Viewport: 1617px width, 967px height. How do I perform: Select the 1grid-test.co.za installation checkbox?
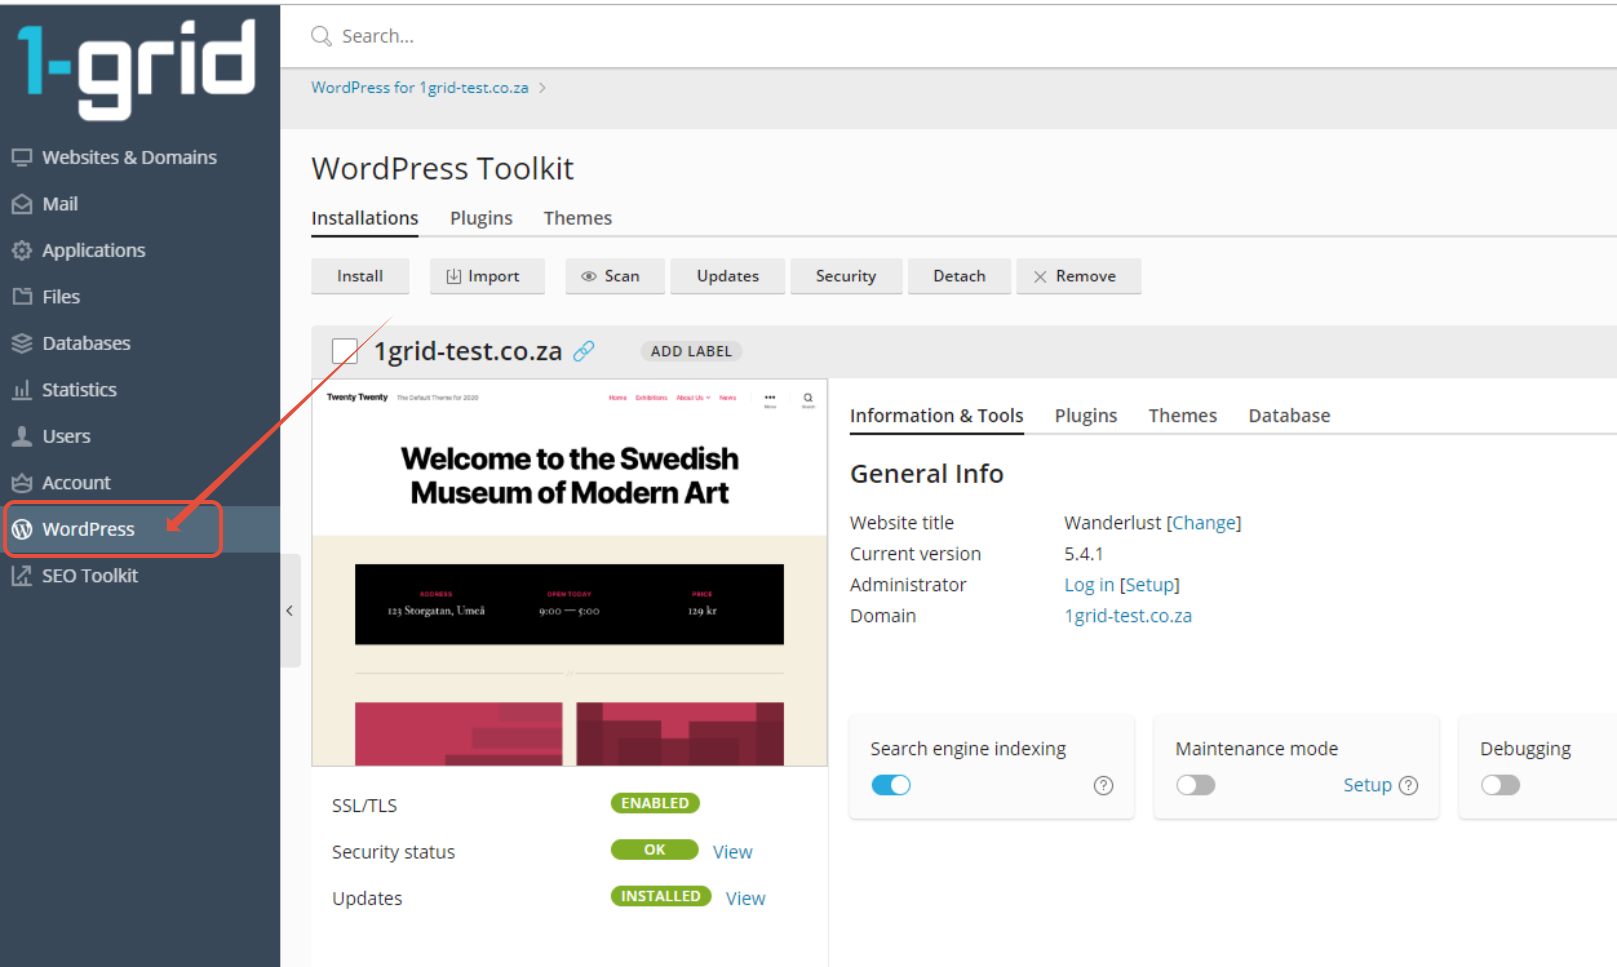[345, 351]
